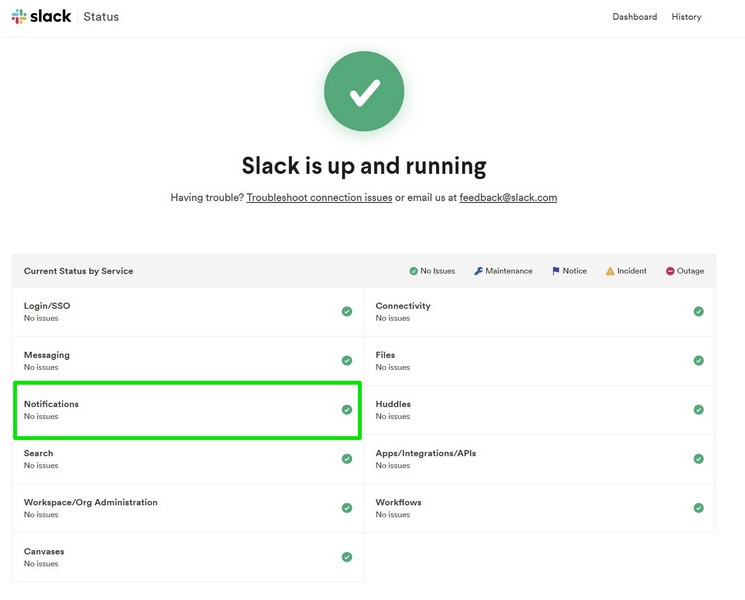The height and width of the screenshot is (600, 745).
Task: Open Troubleshoot connection issues link
Action: coord(319,198)
